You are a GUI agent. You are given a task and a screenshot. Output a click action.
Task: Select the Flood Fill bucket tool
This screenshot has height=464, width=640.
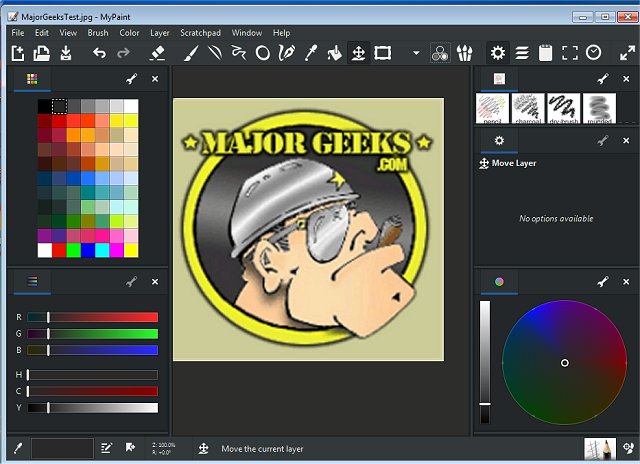tap(335, 52)
